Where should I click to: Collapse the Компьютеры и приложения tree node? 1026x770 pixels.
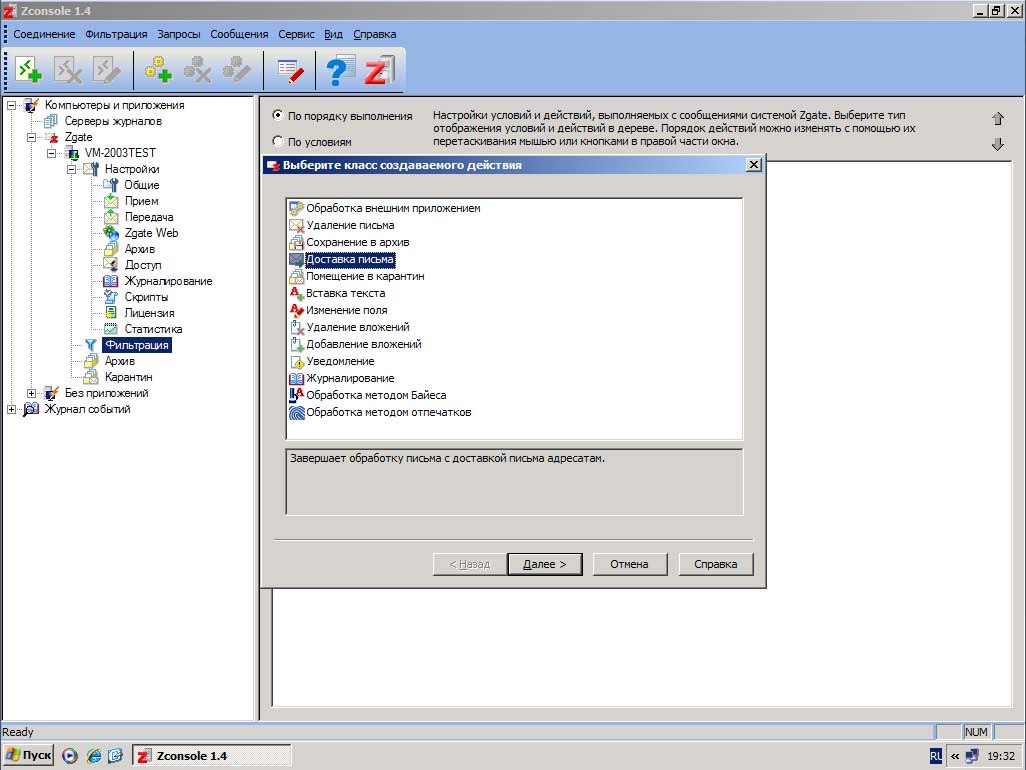click(x=11, y=105)
